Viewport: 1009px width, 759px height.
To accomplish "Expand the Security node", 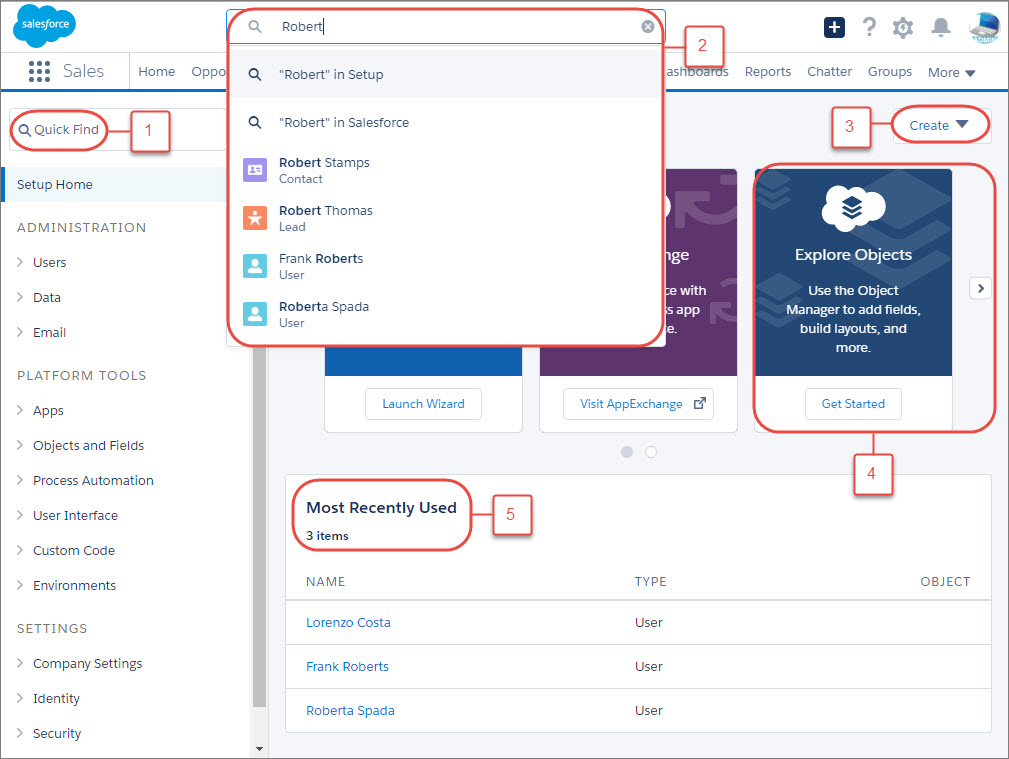I will tap(19, 733).
